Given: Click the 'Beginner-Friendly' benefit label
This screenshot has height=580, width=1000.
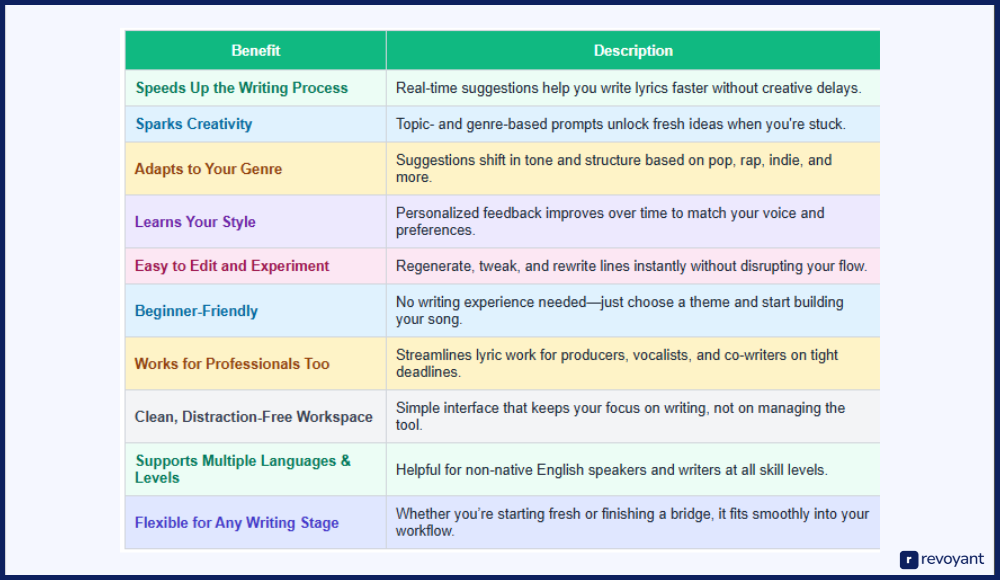Looking at the screenshot, I should (197, 311).
